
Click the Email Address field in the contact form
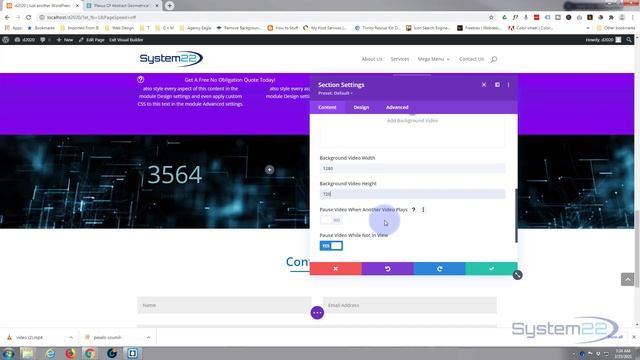coord(410,305)
